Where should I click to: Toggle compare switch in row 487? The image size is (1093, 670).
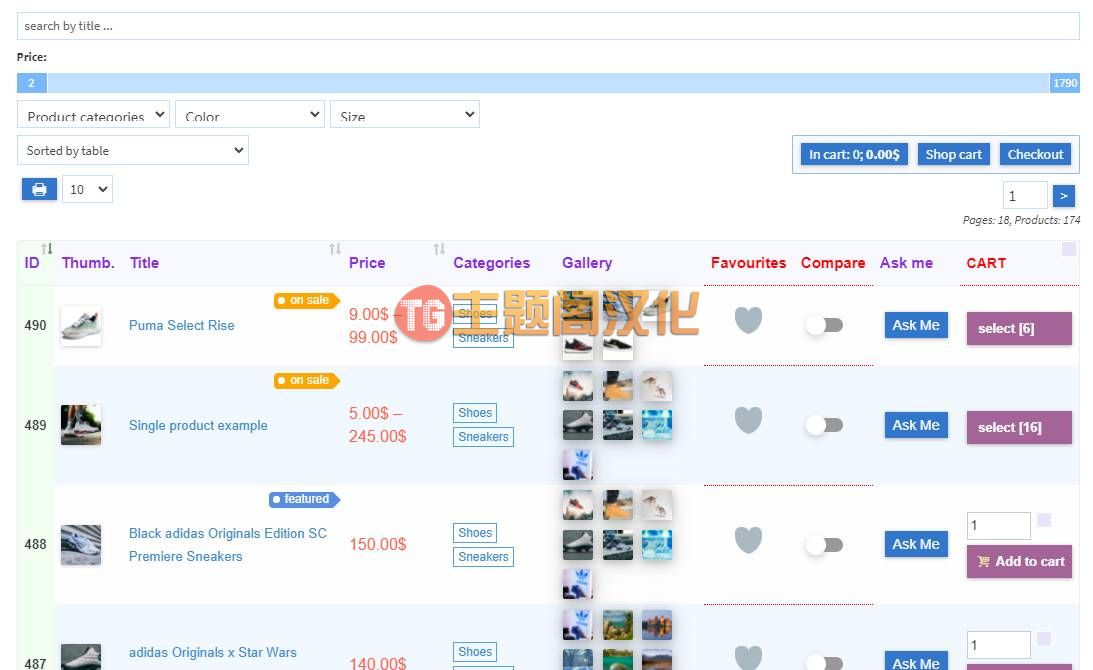824,662
